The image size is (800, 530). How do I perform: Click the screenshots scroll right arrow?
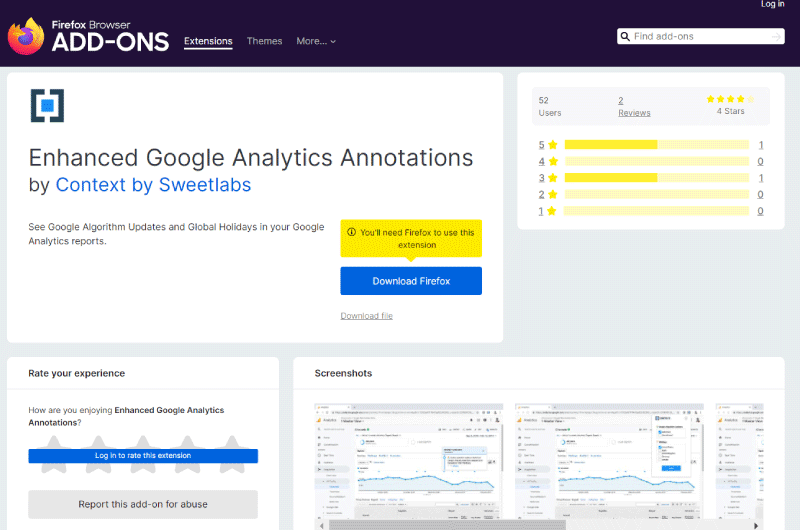pyautogui.click(x=756, y=525)
